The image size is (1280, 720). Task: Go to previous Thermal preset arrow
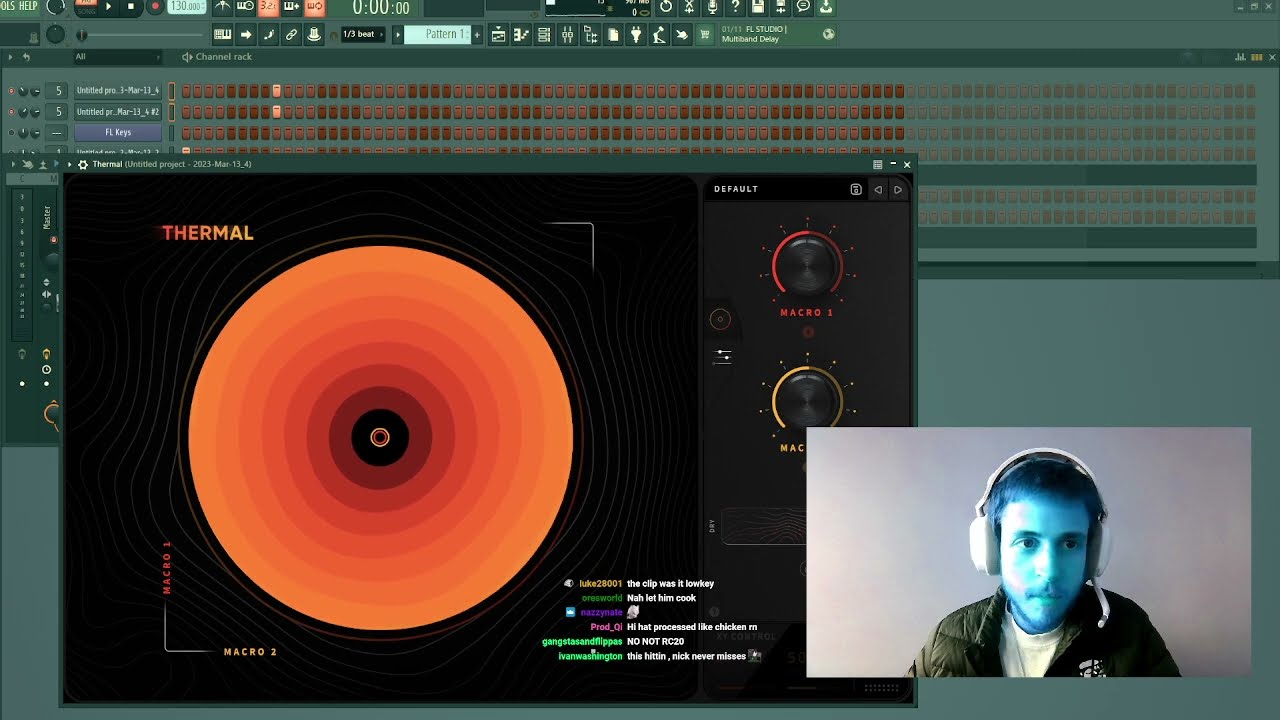878,189
